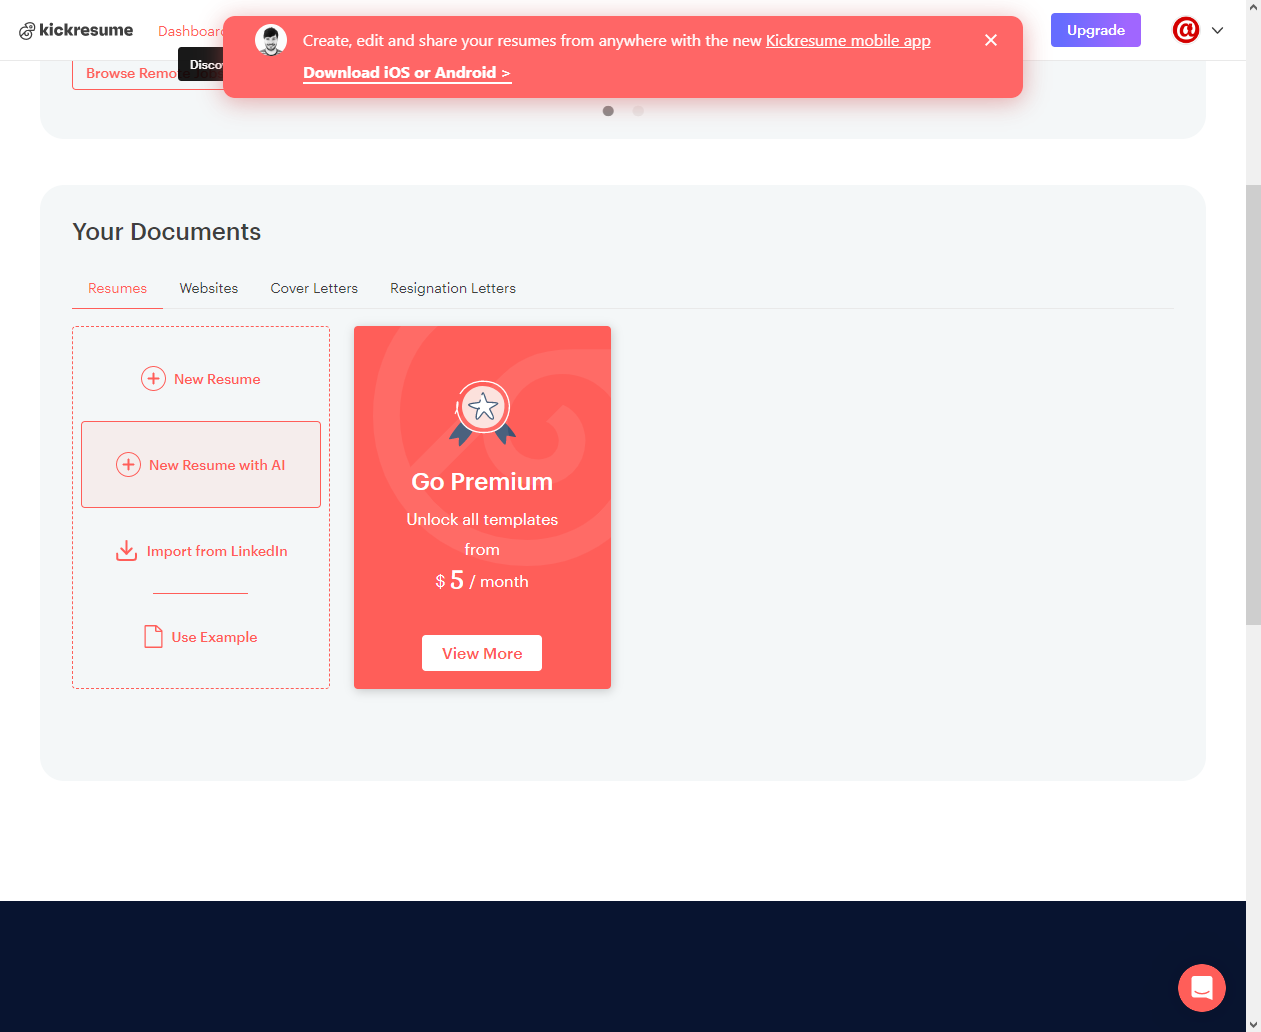Open the chat support widget

pyautogui.click(x=1202, y=988)
